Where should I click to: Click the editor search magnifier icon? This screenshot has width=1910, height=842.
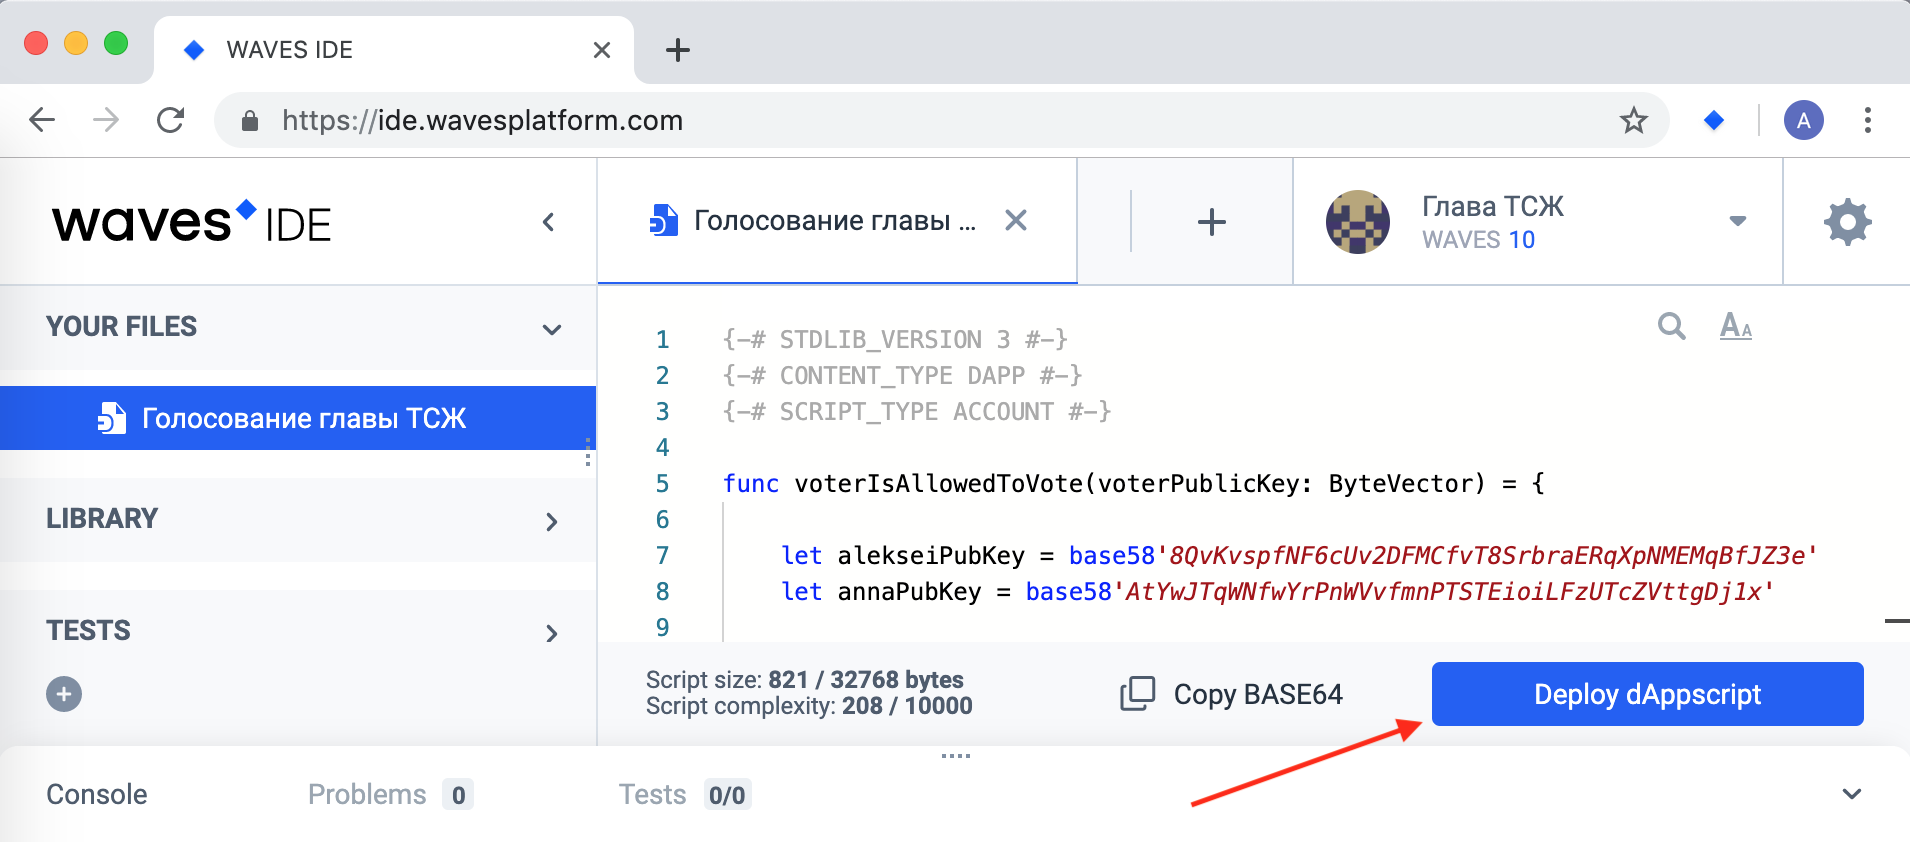[1671, 326]
